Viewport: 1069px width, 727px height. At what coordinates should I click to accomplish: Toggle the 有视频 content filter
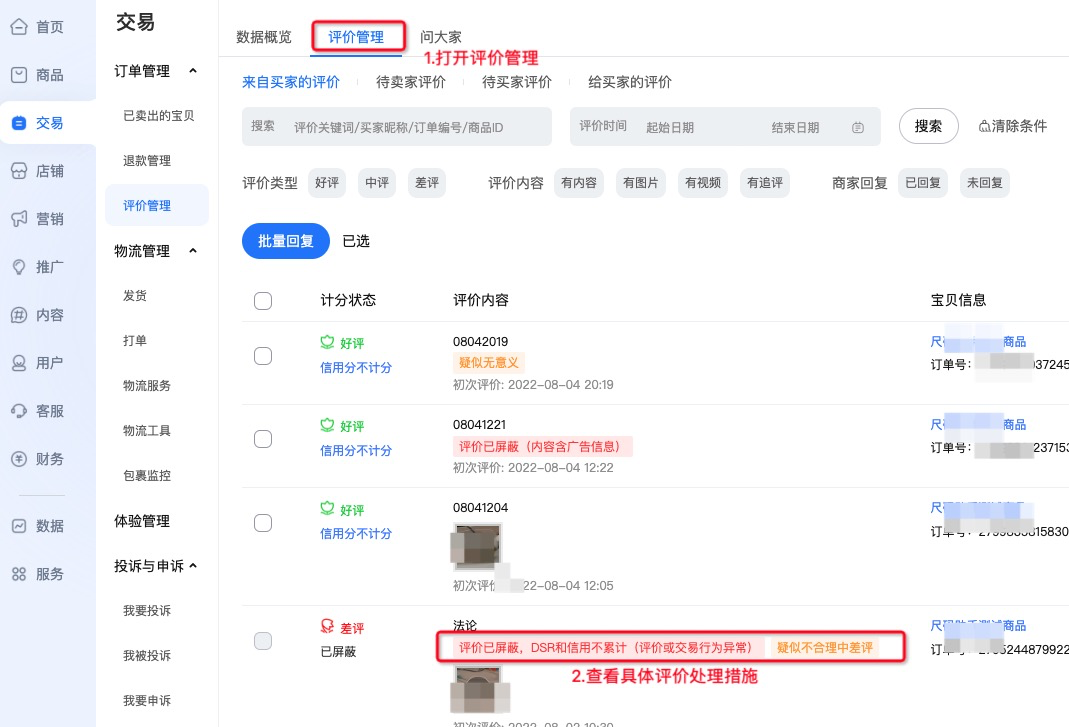pyautogui.click(x=703, y=183)
